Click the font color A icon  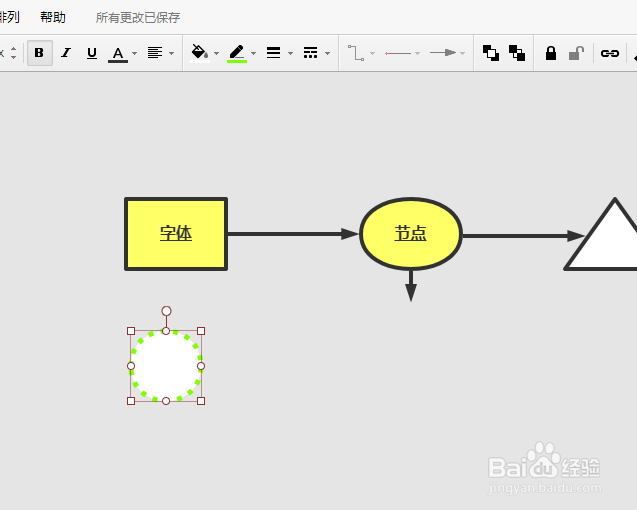118,52
